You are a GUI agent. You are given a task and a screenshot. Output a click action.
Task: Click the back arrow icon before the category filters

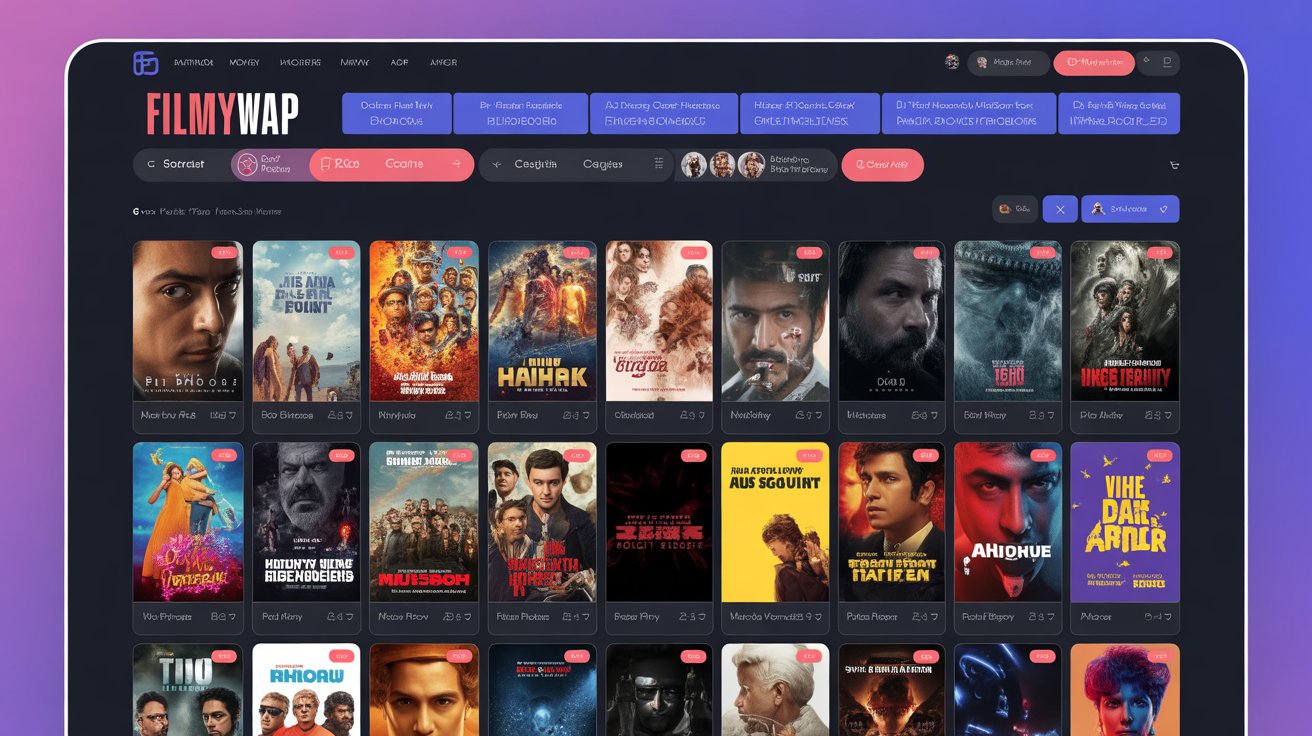494,163
